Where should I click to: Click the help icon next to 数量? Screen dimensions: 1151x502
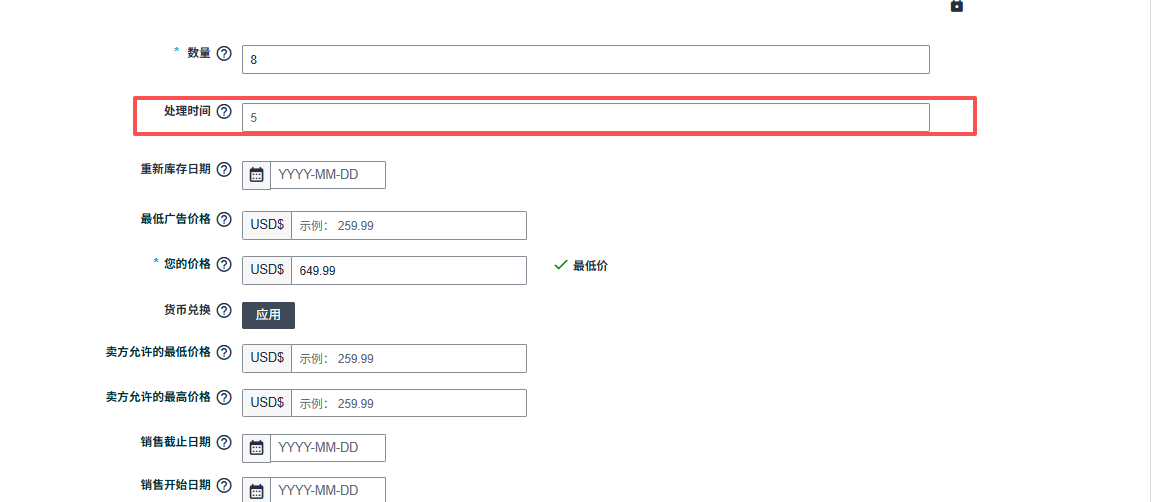click(x=224, y=53)
